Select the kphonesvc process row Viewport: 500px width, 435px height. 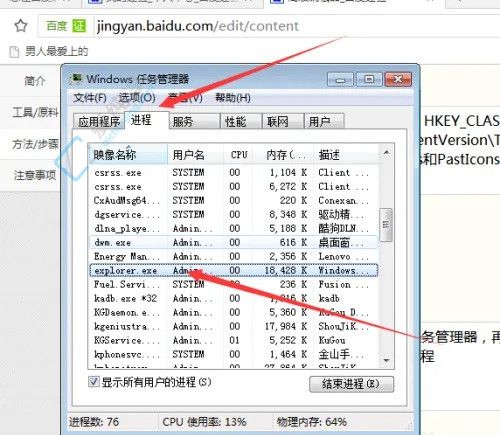(233, 355)
